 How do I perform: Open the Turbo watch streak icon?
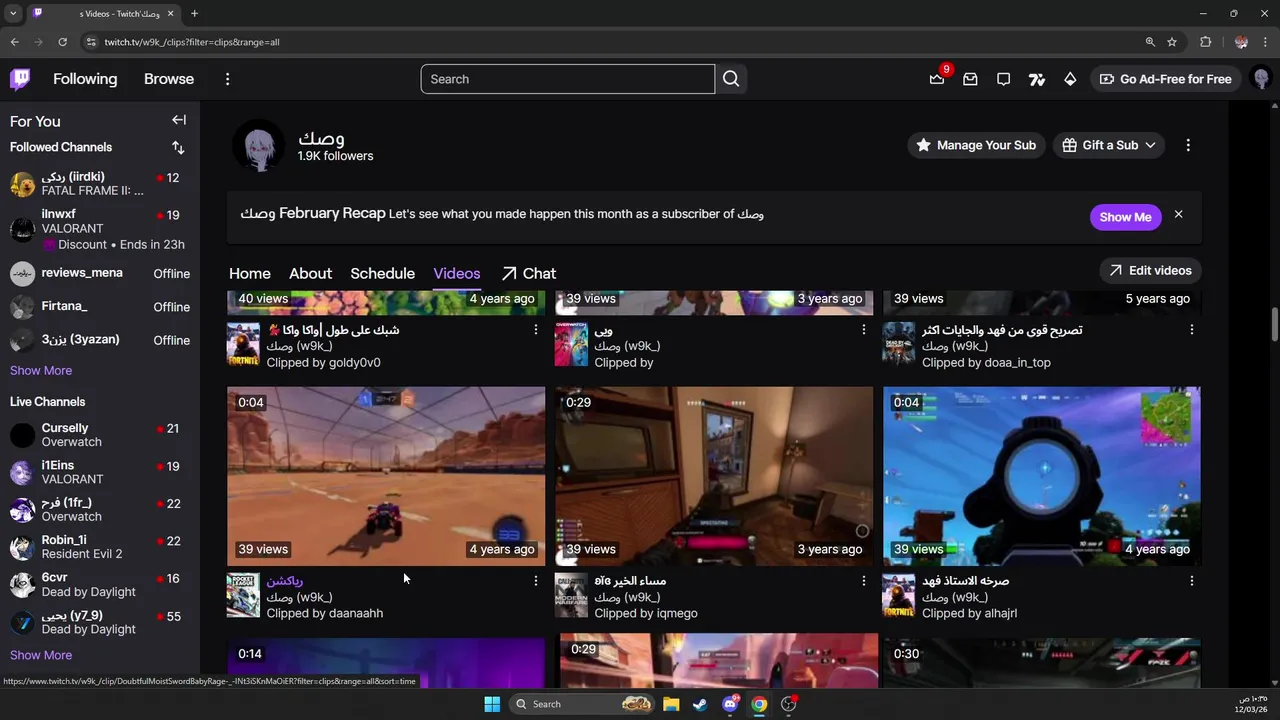1037,79
